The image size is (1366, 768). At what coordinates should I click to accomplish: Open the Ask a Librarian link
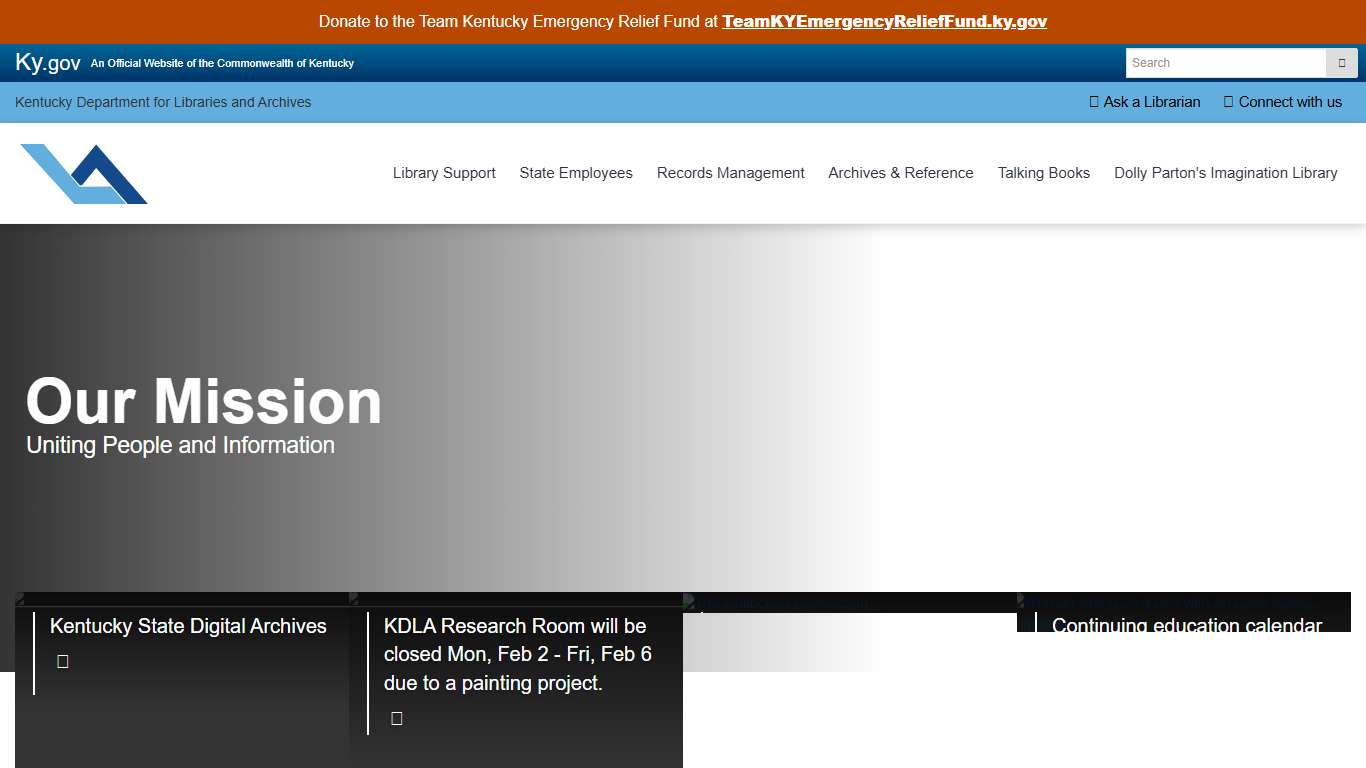[1151, 102]
